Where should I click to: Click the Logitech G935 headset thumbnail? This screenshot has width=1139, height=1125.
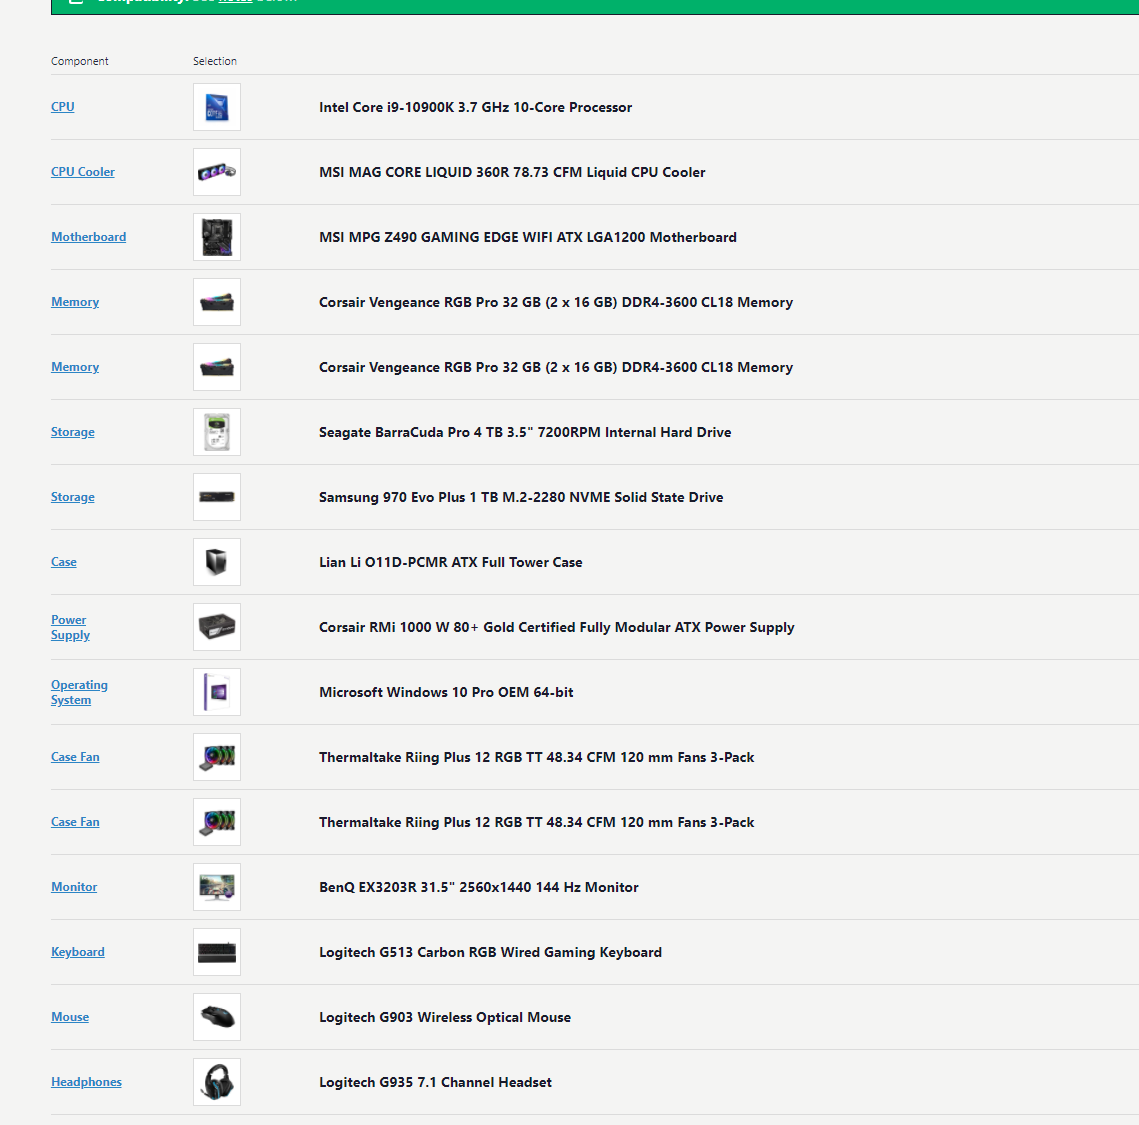(217, 1082)
